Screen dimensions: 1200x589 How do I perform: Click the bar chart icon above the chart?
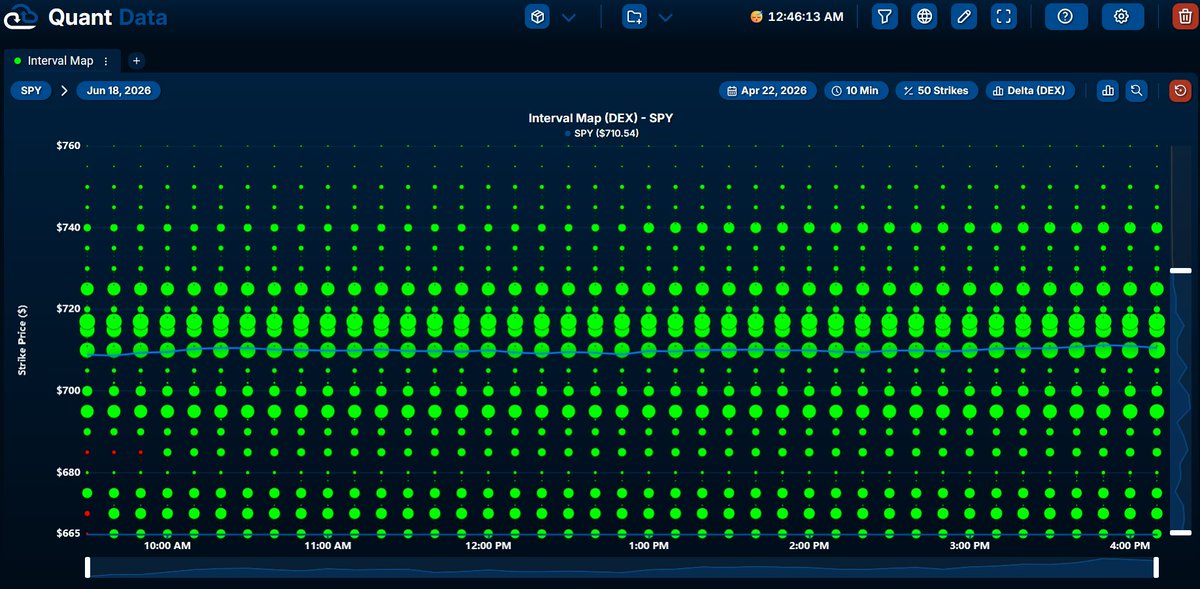click(1107, 90)
